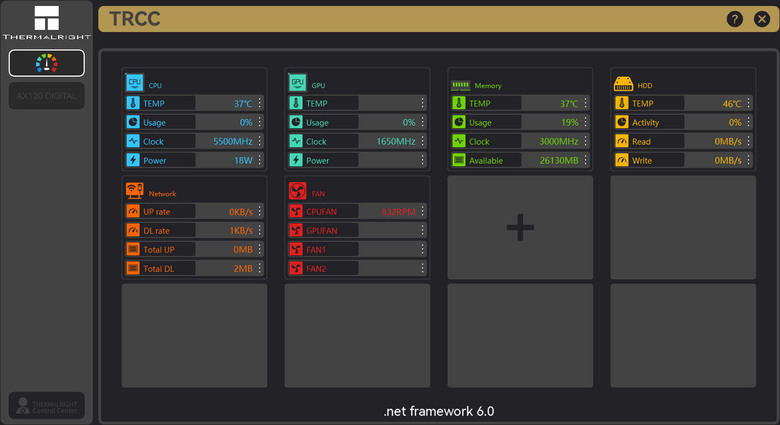Screen dimensions: 780x425
Task: Click the GPU panel header icon
Action: pyautogui.click(x=297, y=83)
